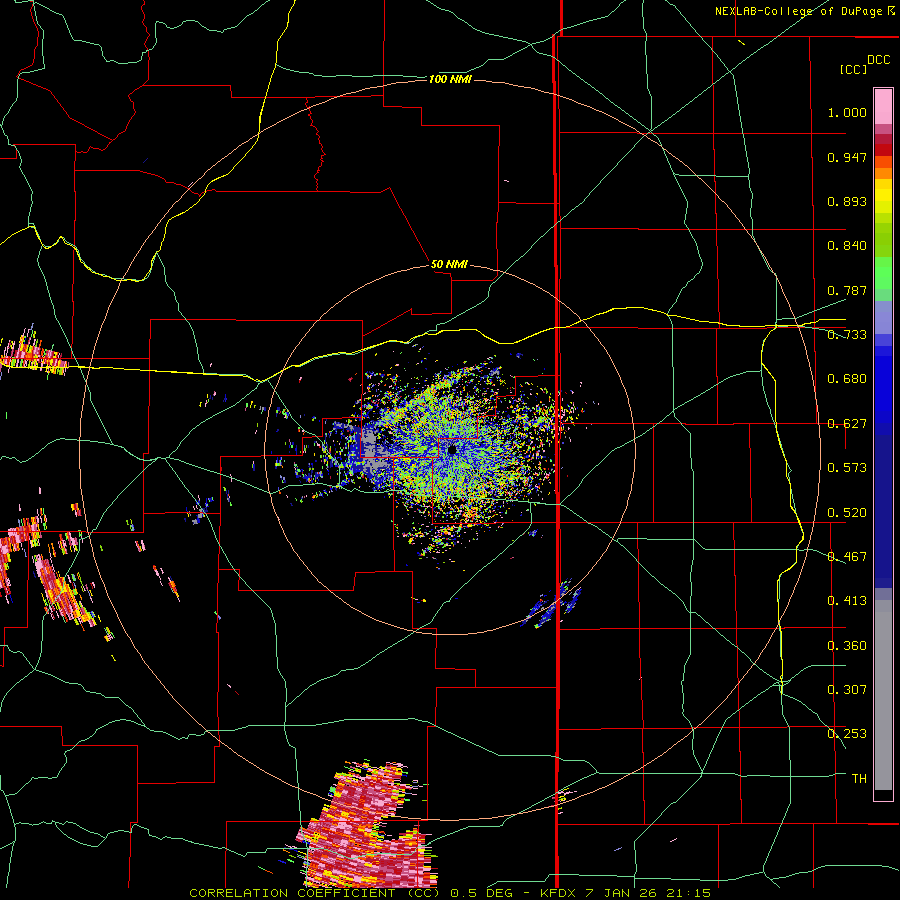Select the 0.627 scale label

click(847, 424)
